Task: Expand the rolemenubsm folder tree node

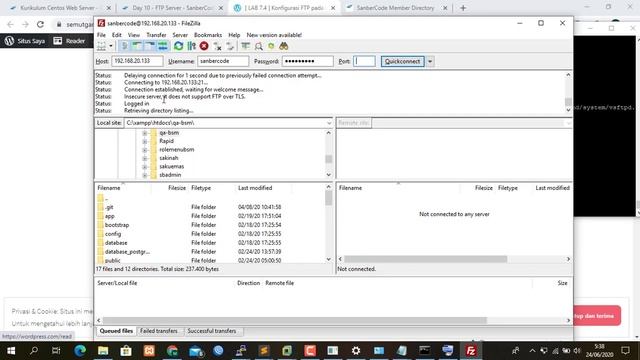Action: 144,150
